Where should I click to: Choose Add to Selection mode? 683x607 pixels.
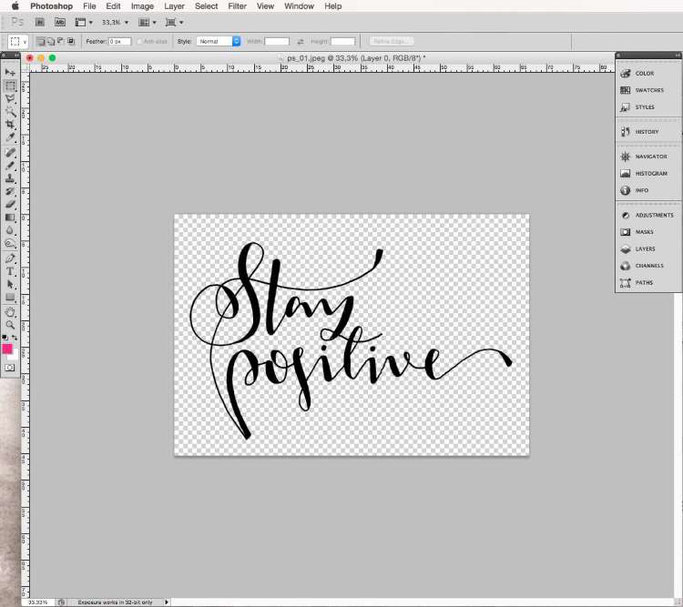(x=51, y=41)
